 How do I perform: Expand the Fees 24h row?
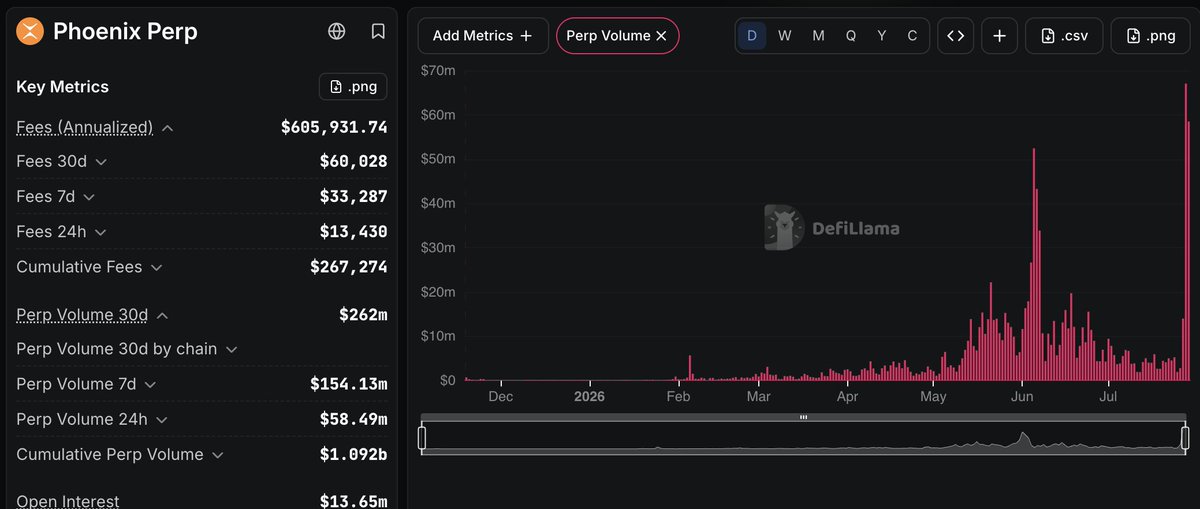pyautogui.click(x=100, y=232)
